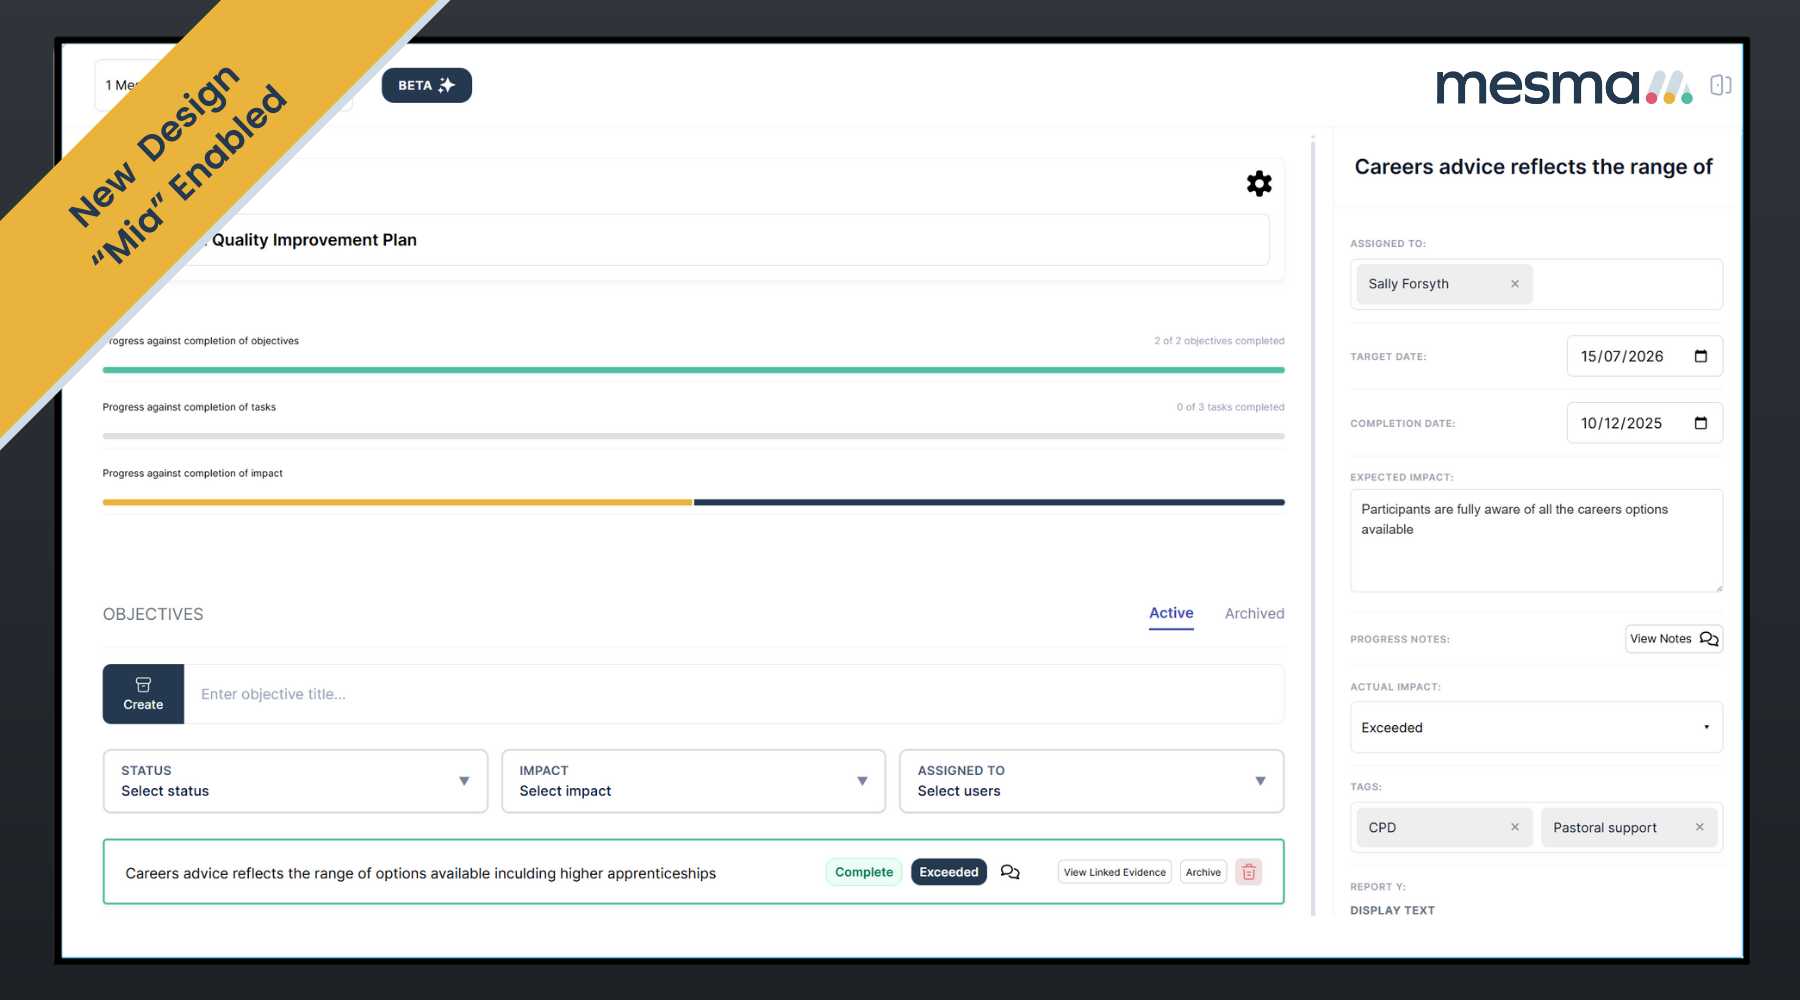1800x1000 pixels.
Task: Click the BETA sparkle badge
Action: (x=426, y=85)
